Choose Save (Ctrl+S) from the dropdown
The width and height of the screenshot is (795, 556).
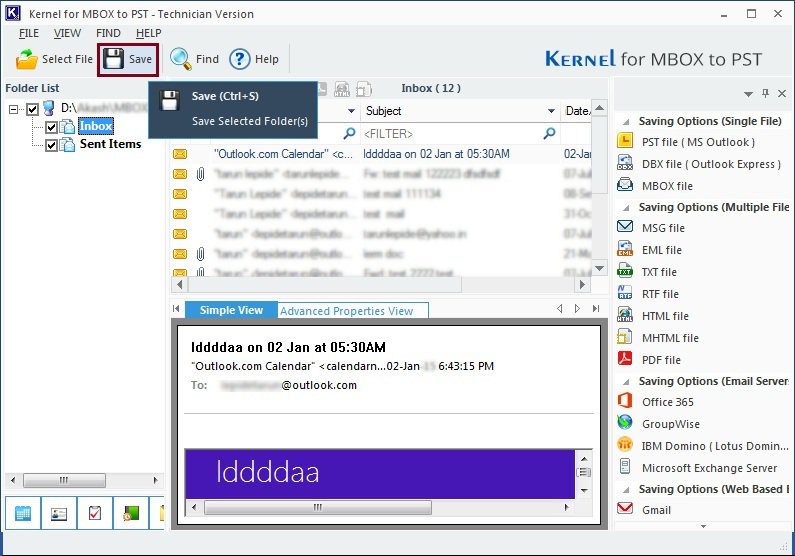(x=225, y=96)
